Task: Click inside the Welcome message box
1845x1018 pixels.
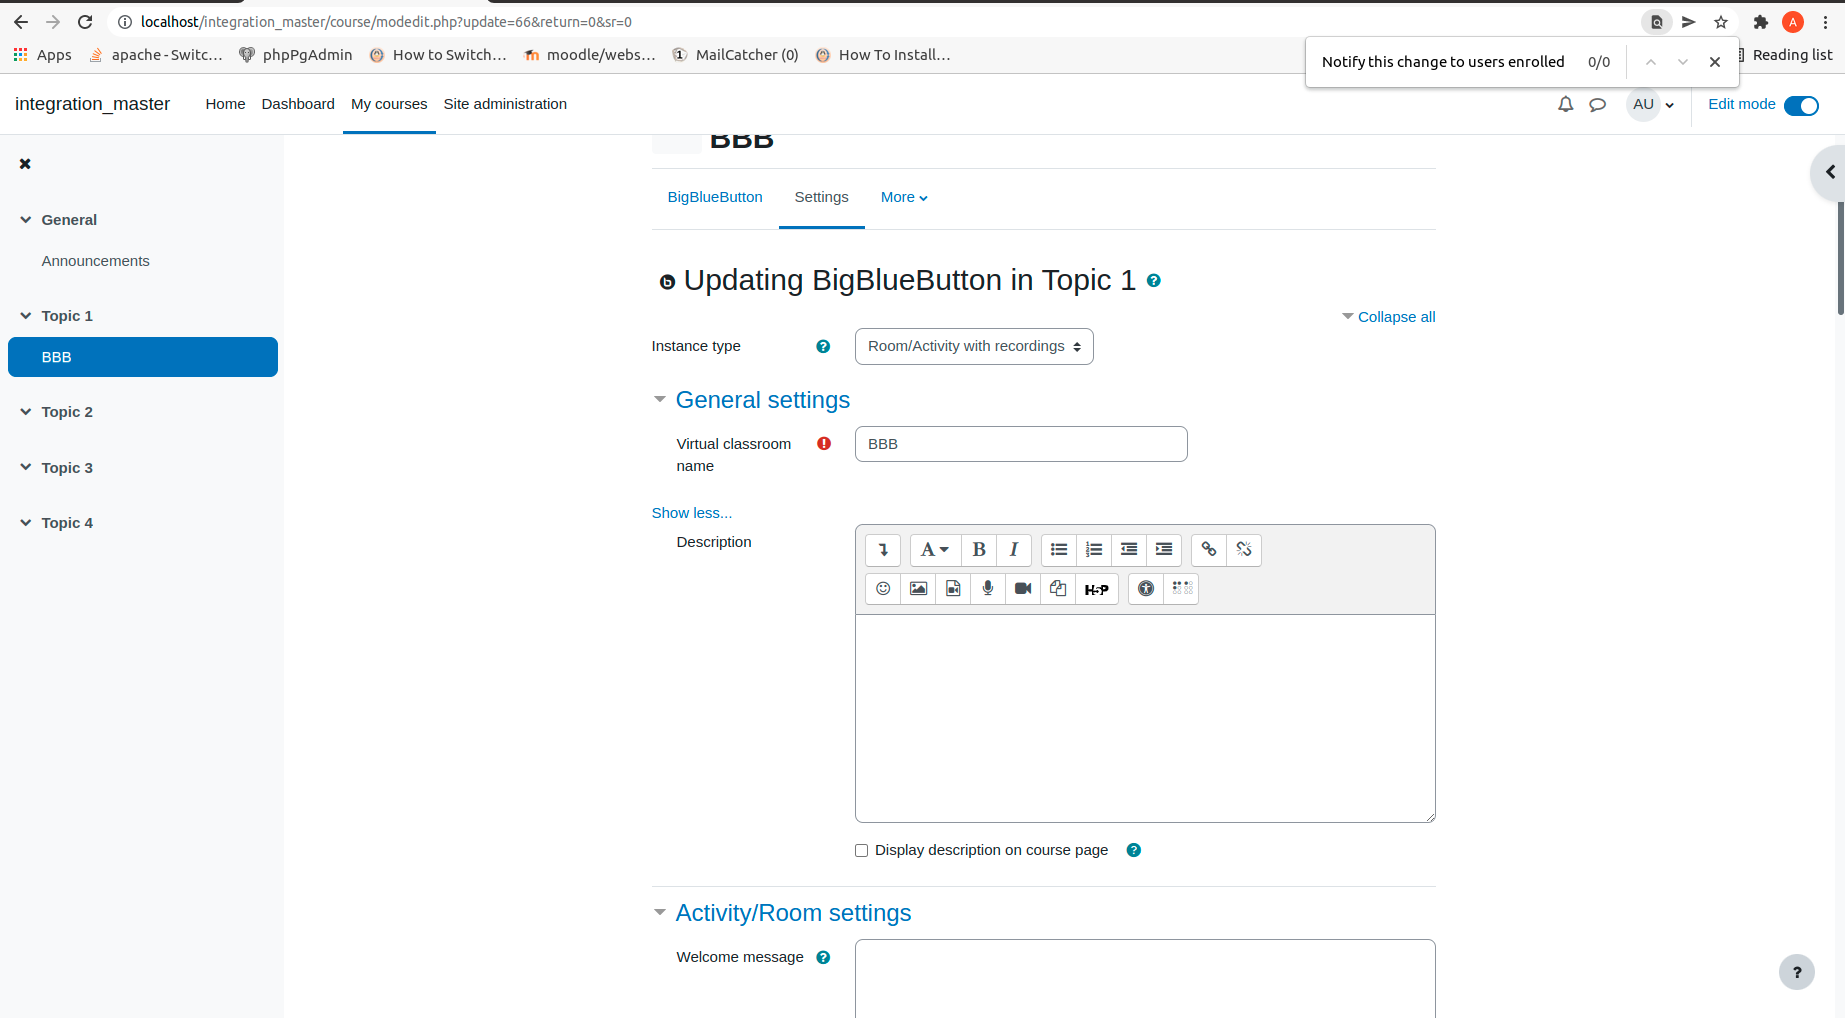Action: tap(1145, 979)
